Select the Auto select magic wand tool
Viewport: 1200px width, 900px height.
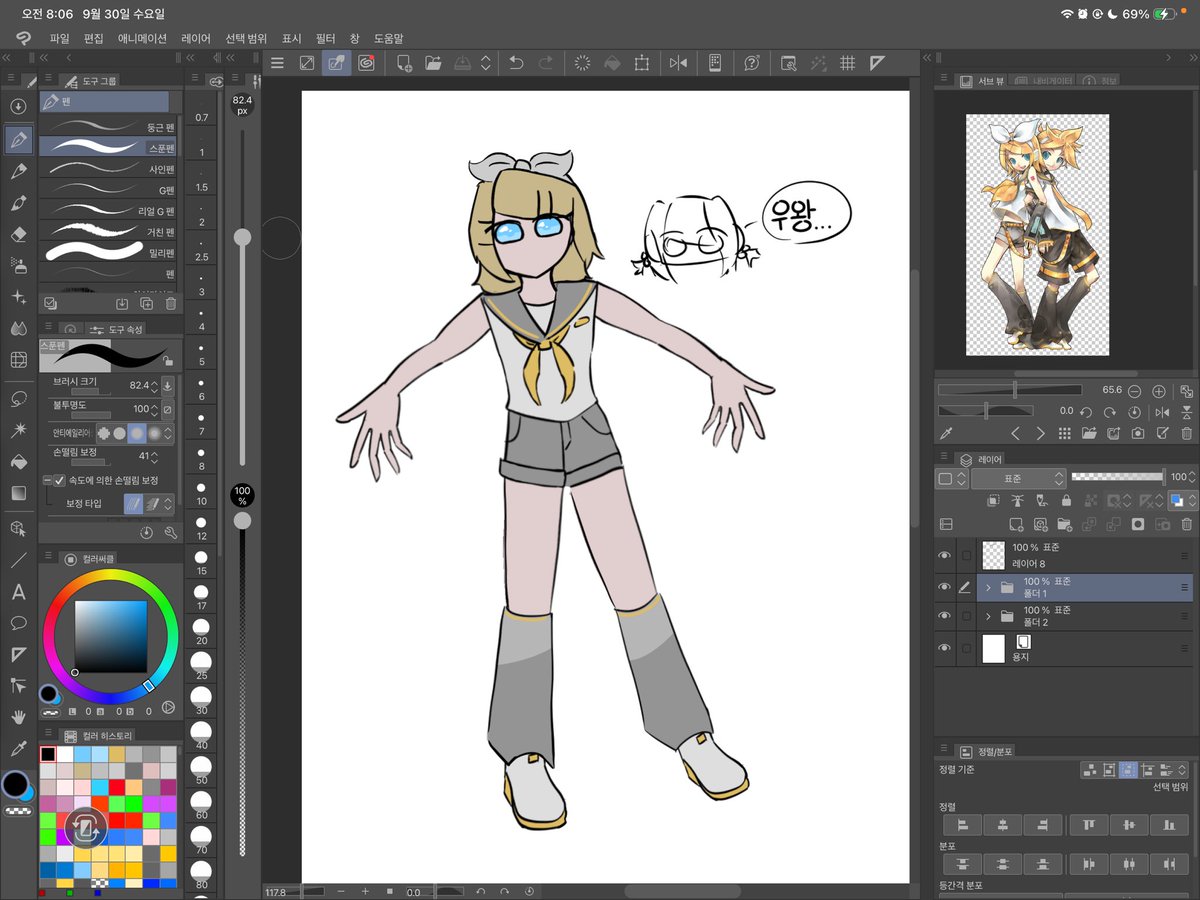click(x=18, y=430)
